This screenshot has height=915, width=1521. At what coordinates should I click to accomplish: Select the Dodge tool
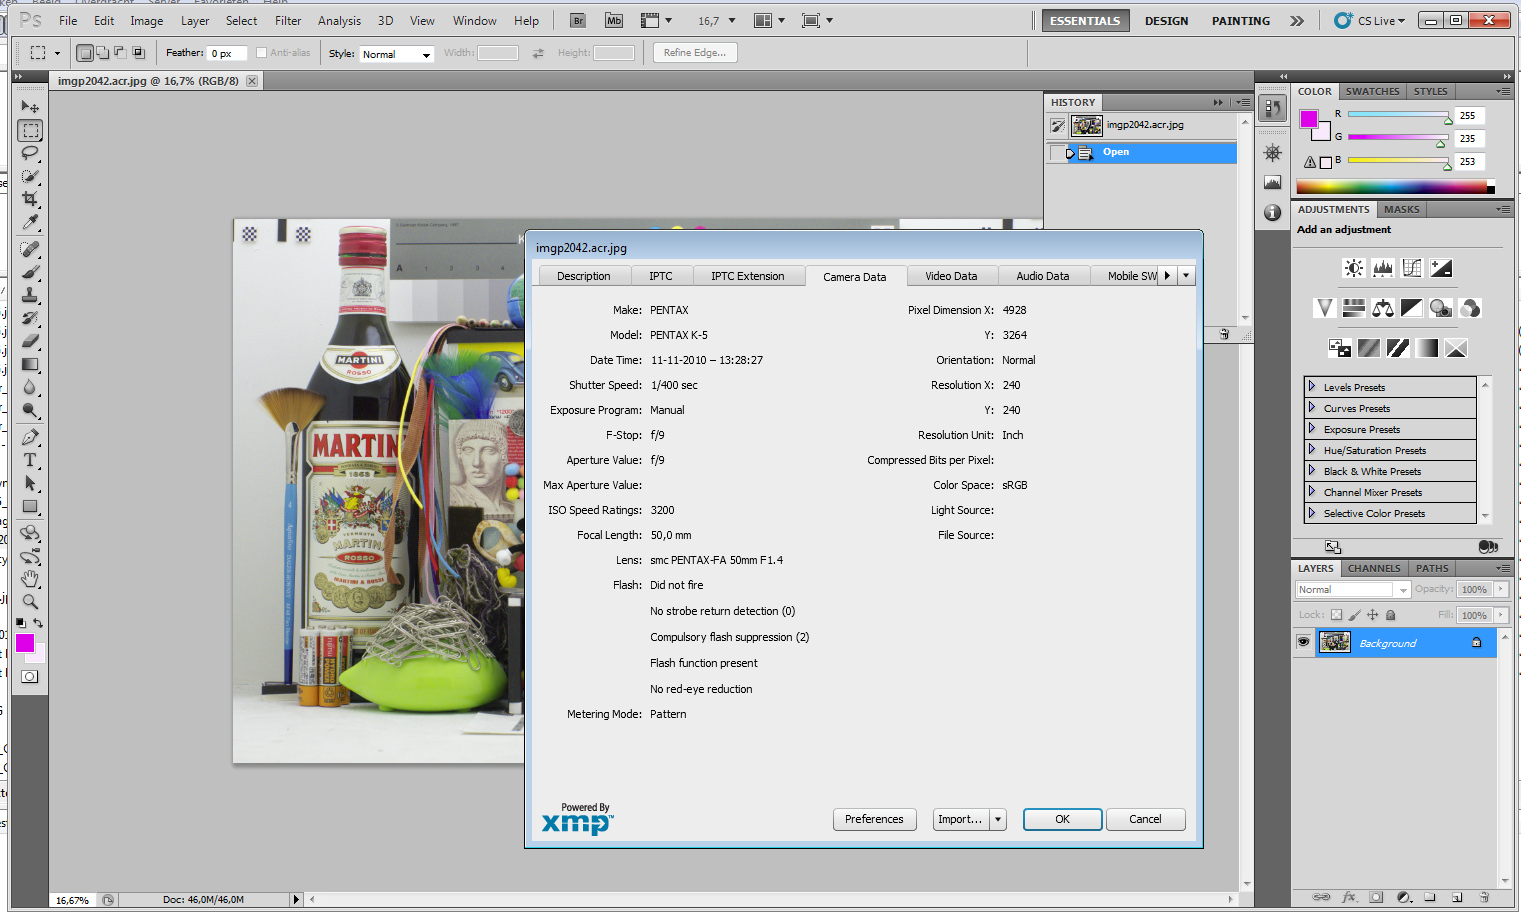coord(30,410)
